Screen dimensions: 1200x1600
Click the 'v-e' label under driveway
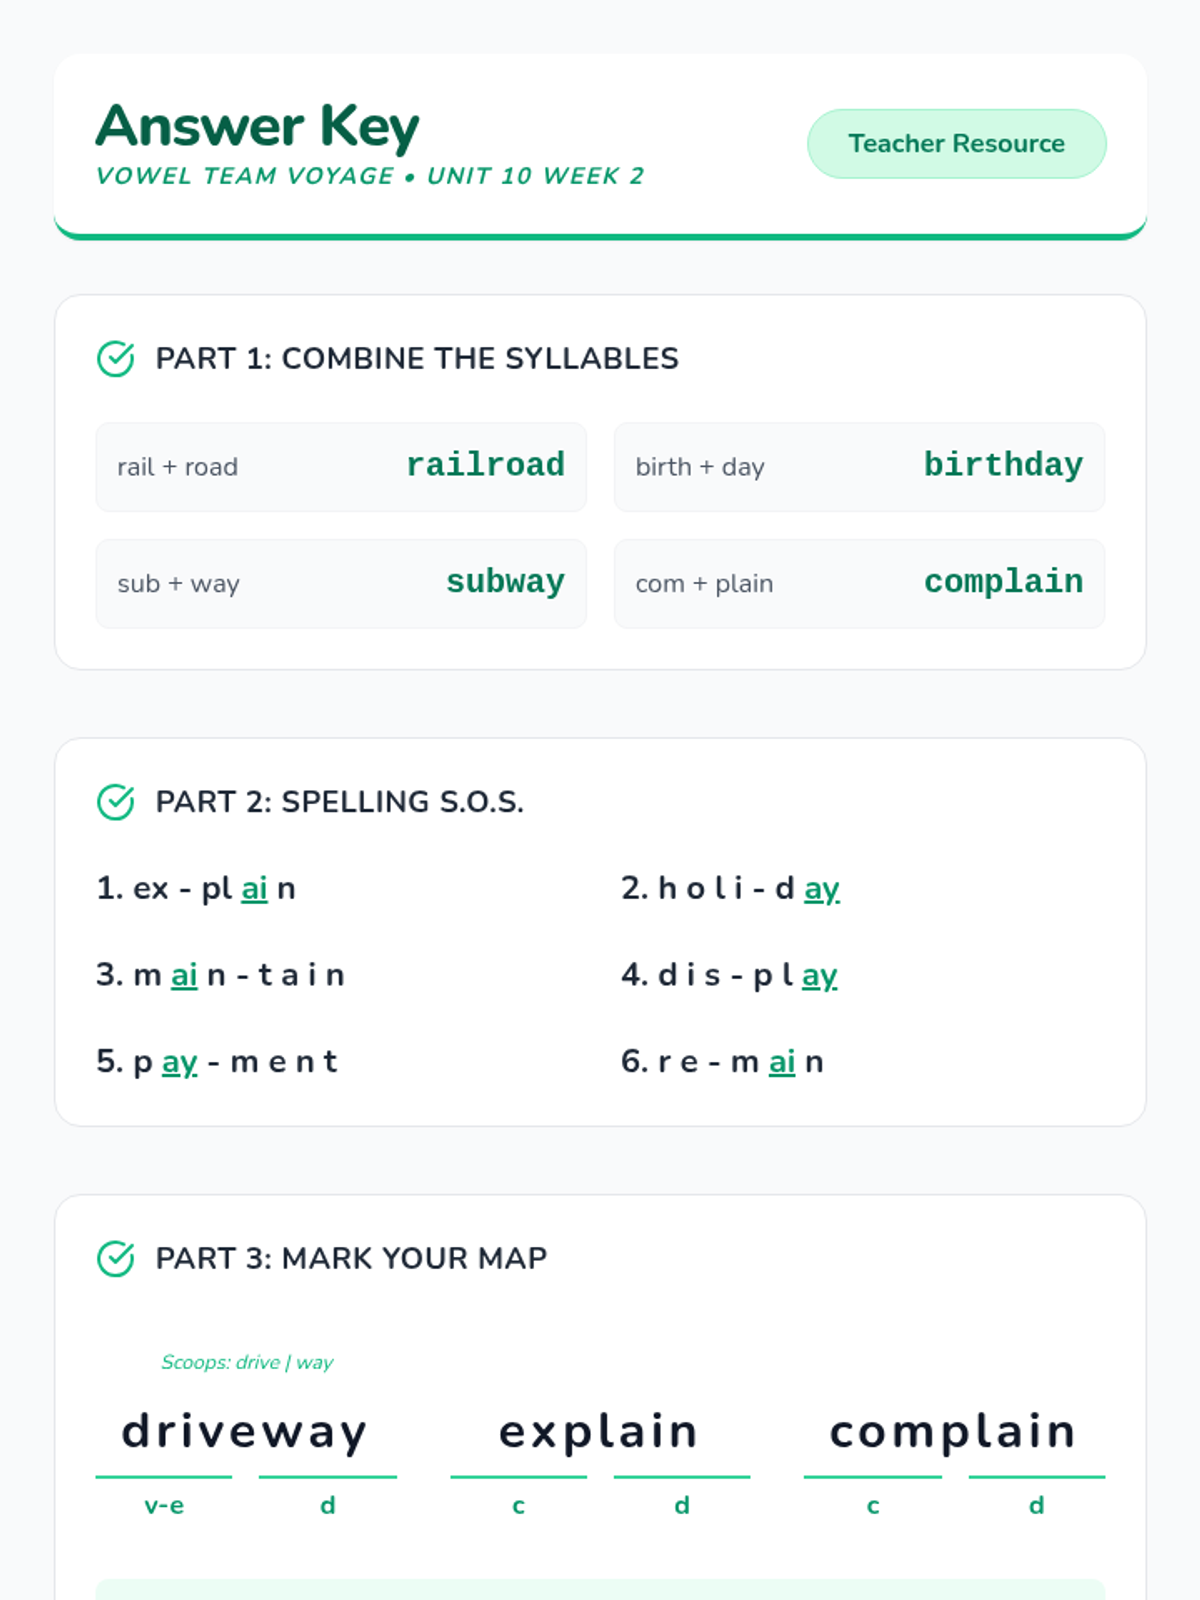tap(164, 1506)
